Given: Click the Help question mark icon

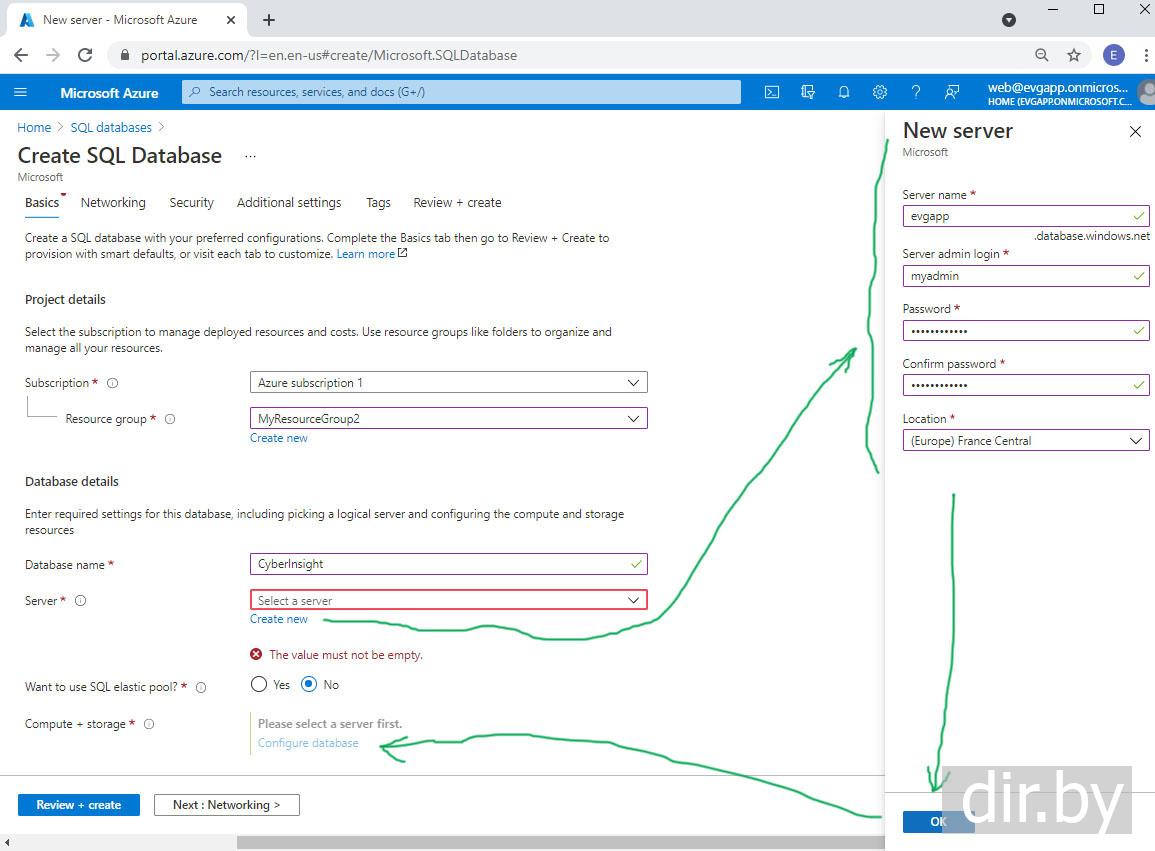Looking at the screenshot, I should click(x=916, y=92).
